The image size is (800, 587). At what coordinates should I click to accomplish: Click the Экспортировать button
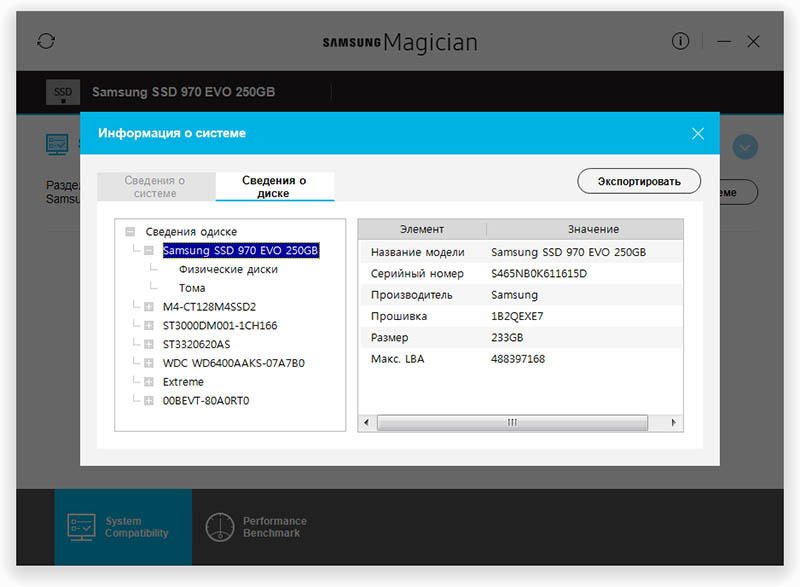(639, 181)
